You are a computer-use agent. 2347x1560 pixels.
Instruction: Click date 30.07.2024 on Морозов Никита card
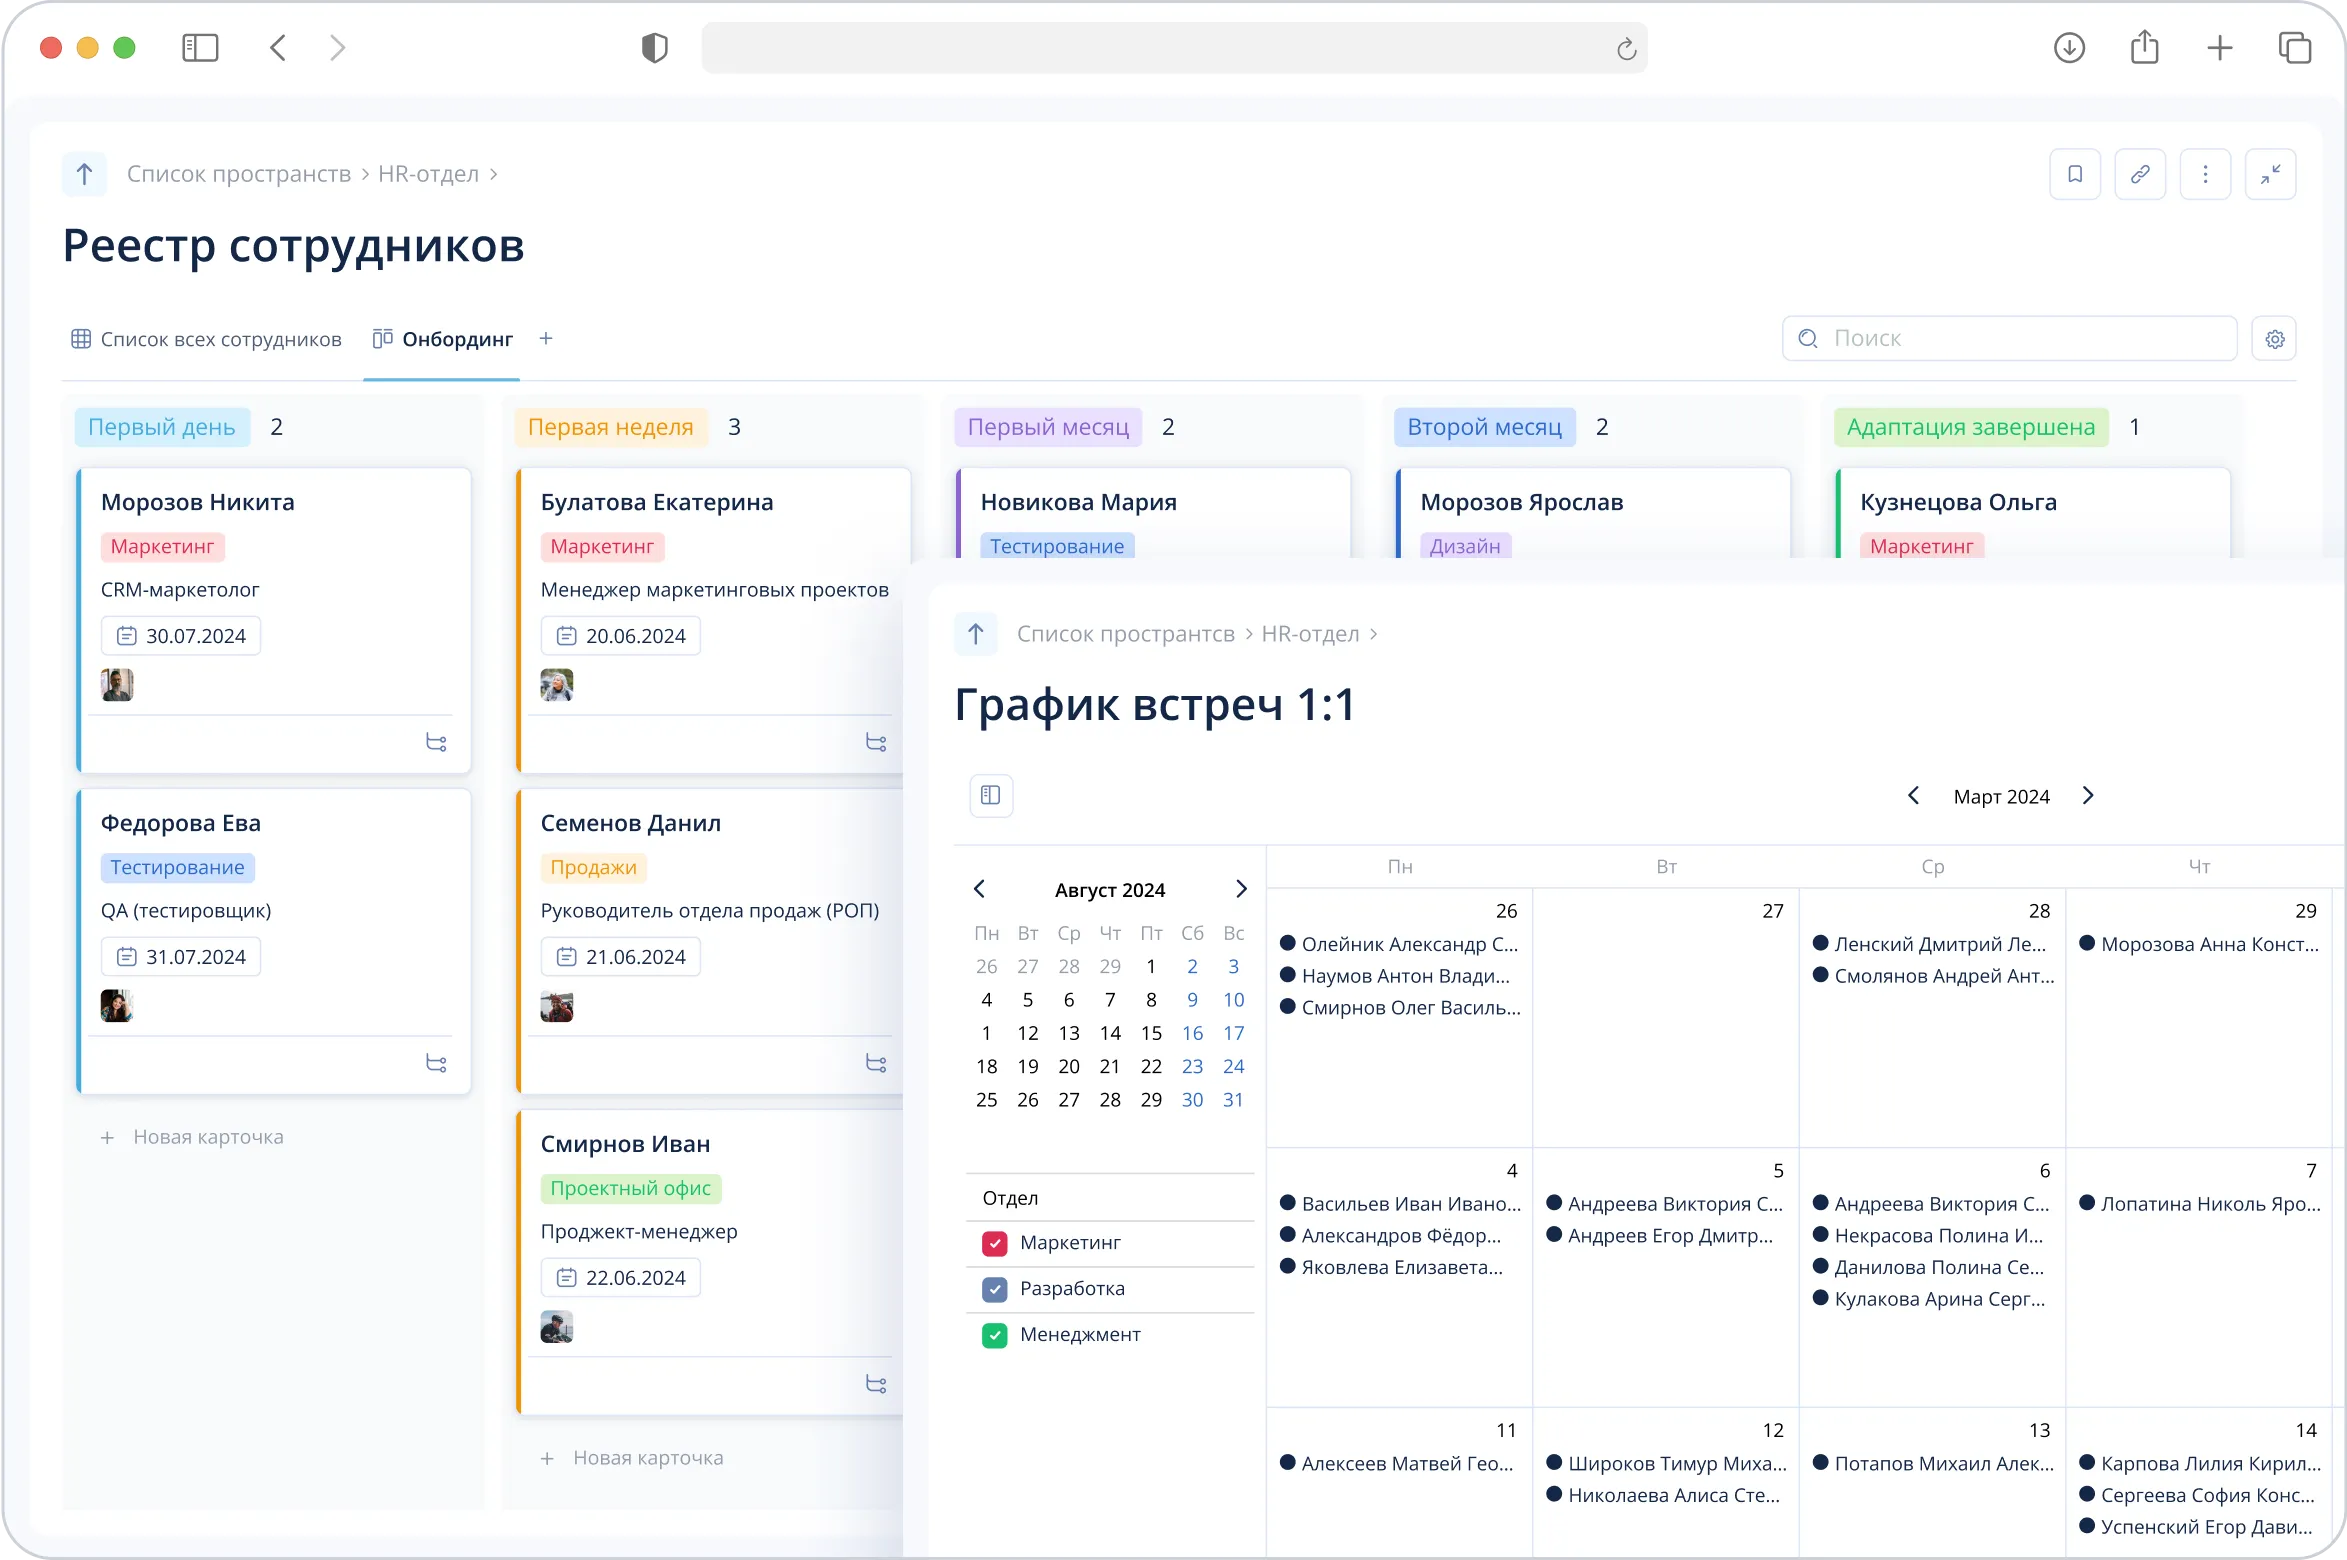pos(181,636)
